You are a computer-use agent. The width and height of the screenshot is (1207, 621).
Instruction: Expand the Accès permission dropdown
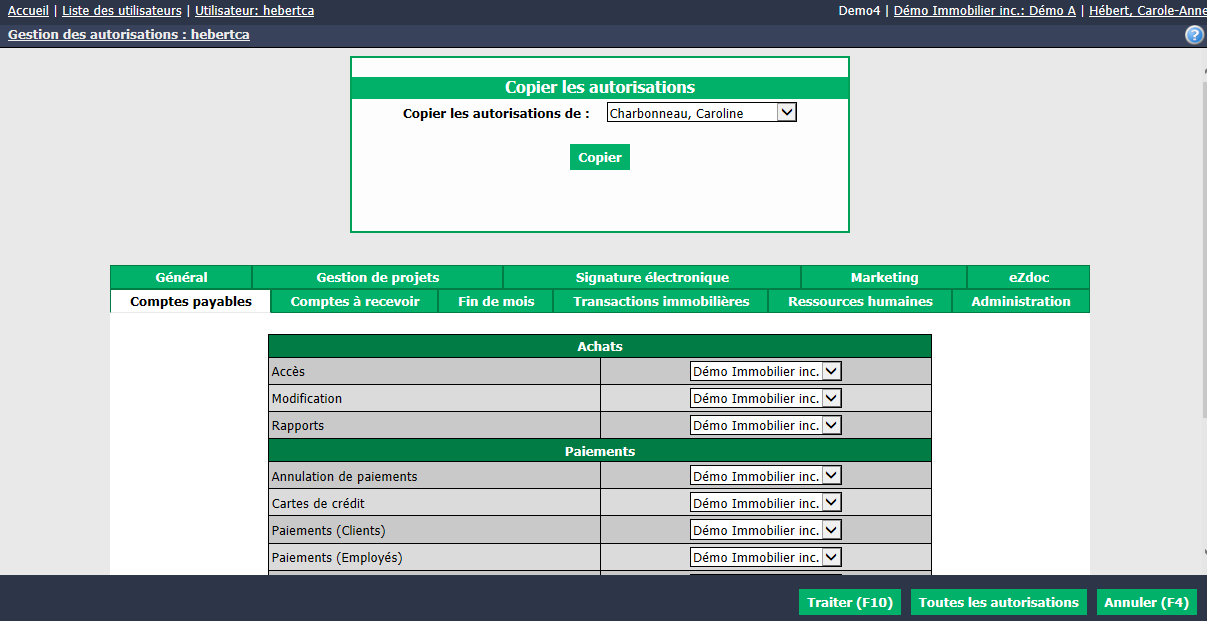point(766,371)
